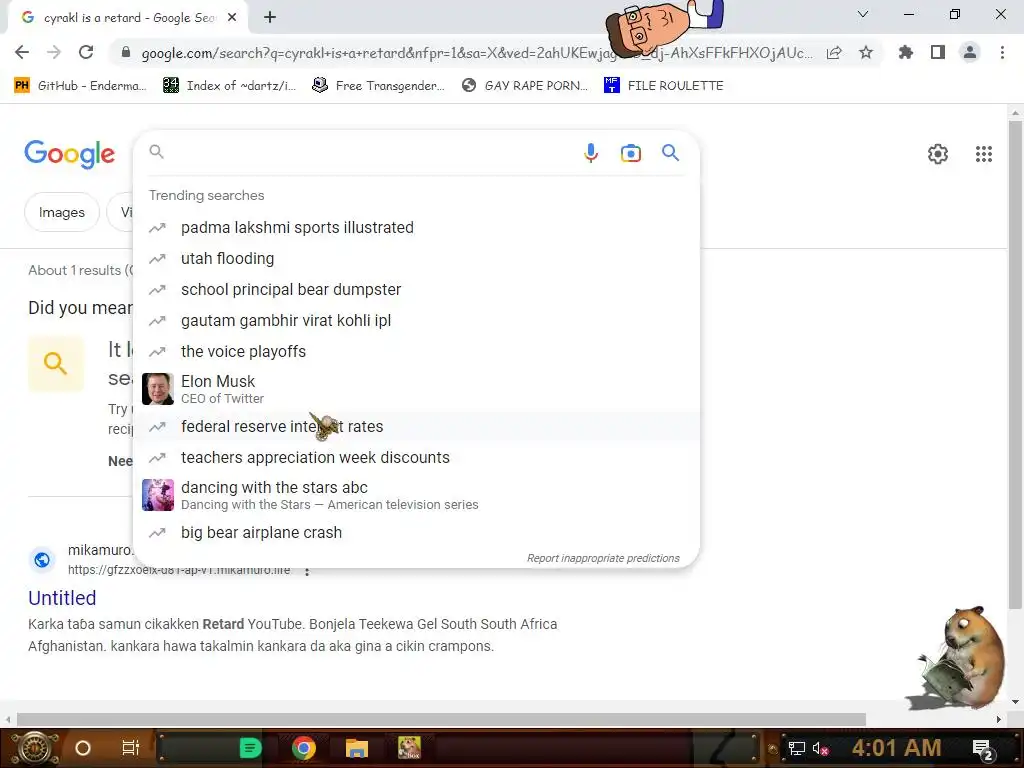The height and width of the screenshot is (768, 1024).
Task: Open Google quick settings gear
Action: click(938, 153)
